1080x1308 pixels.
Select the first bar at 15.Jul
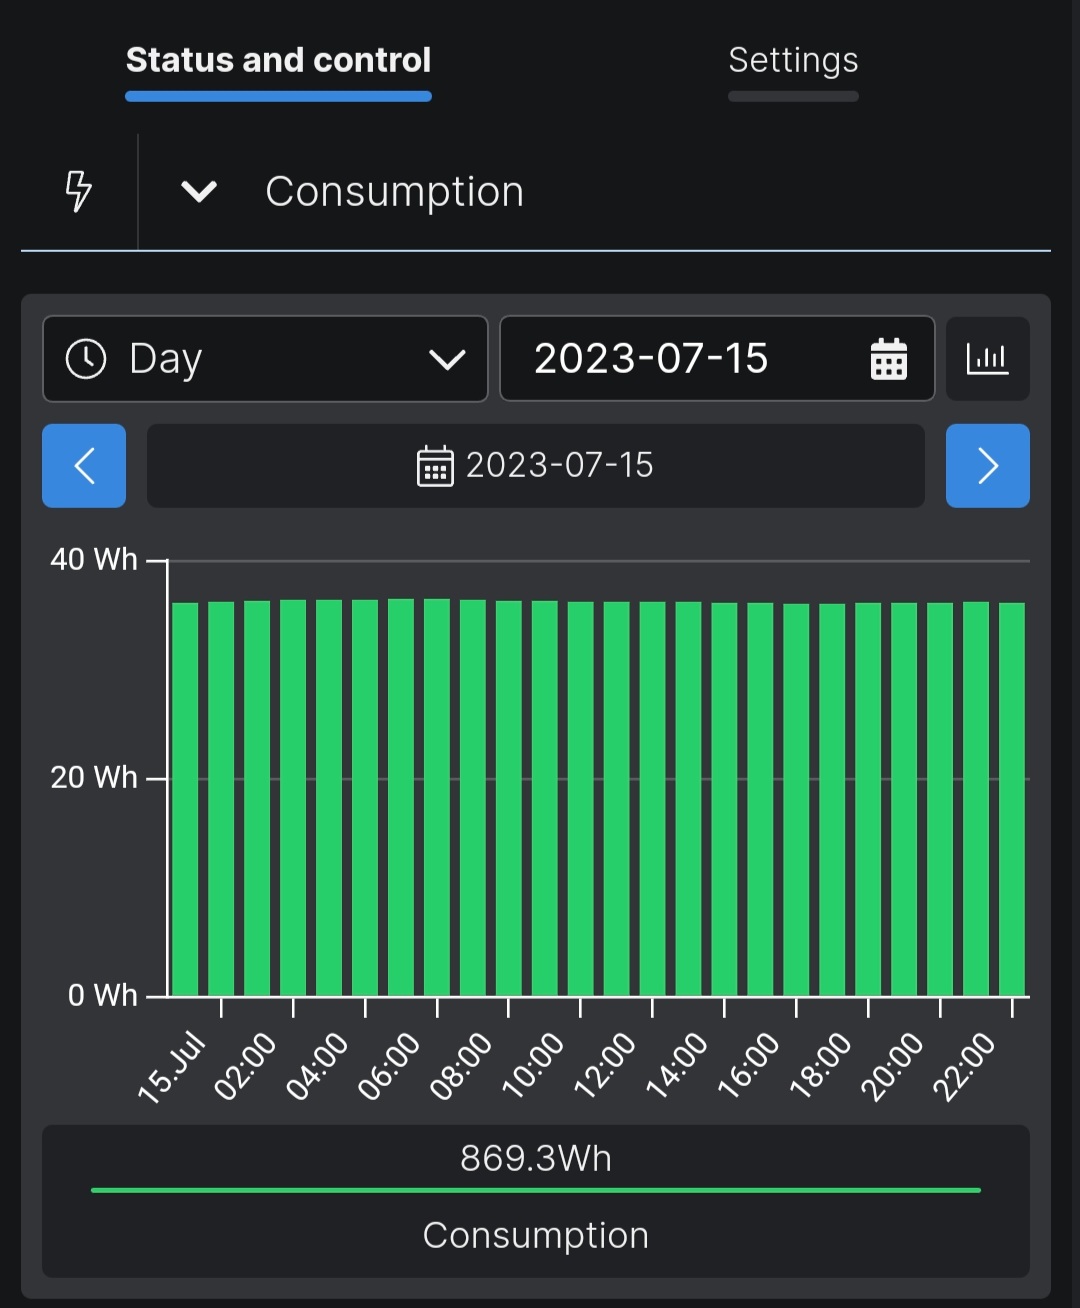[x=185, y=800]
